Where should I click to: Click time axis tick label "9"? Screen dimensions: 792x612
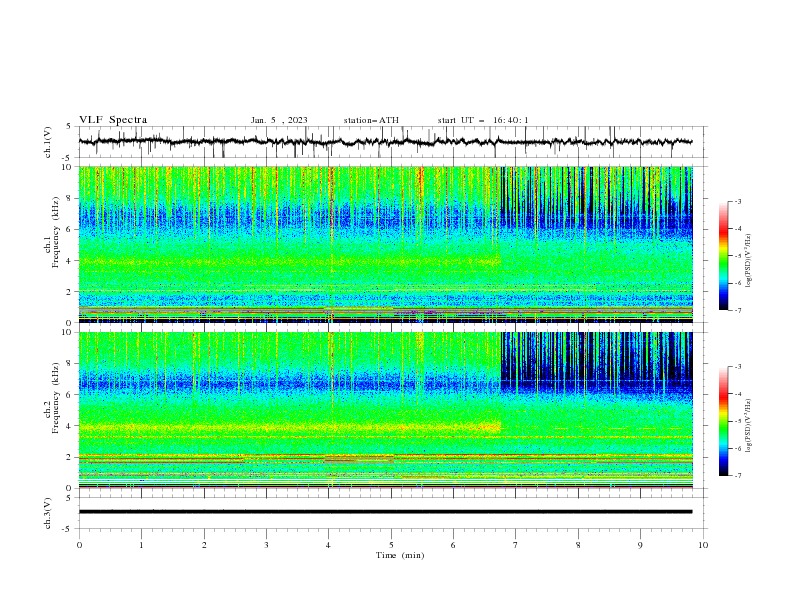[x=640, y=545]
